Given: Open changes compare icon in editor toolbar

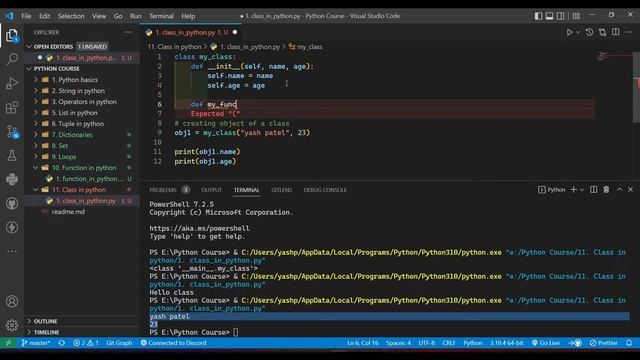Looking at the screenshot, I should 602,32.
